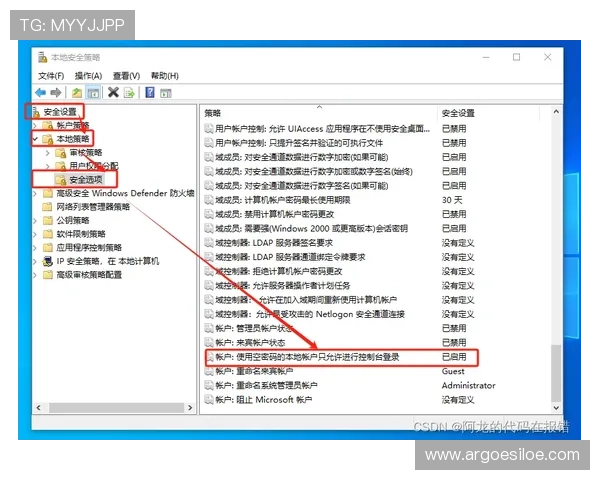
Task: Click the Up one level folder icon
Action: 77,92
